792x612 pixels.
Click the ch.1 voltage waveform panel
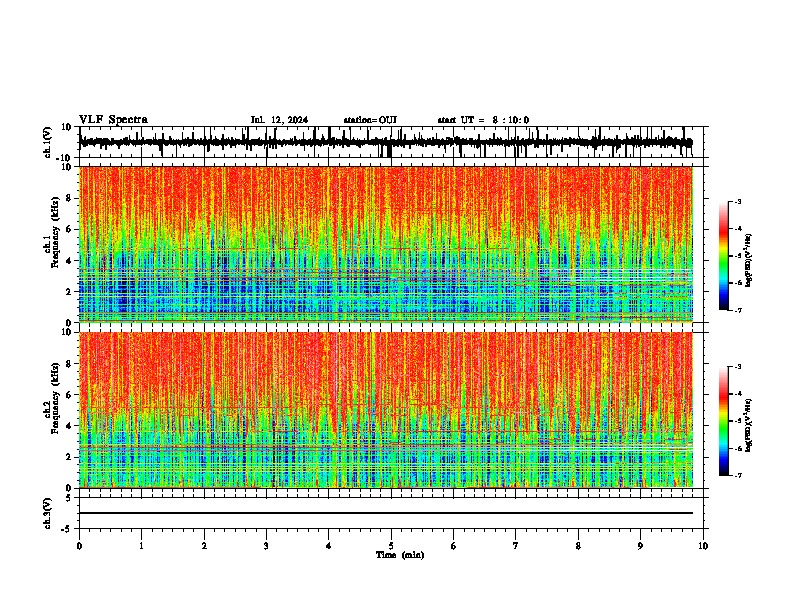(x=391, y=142)
